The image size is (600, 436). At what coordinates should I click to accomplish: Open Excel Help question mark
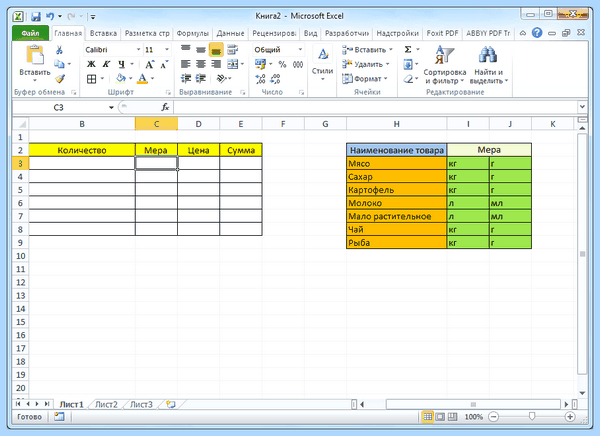pos(537,33)
